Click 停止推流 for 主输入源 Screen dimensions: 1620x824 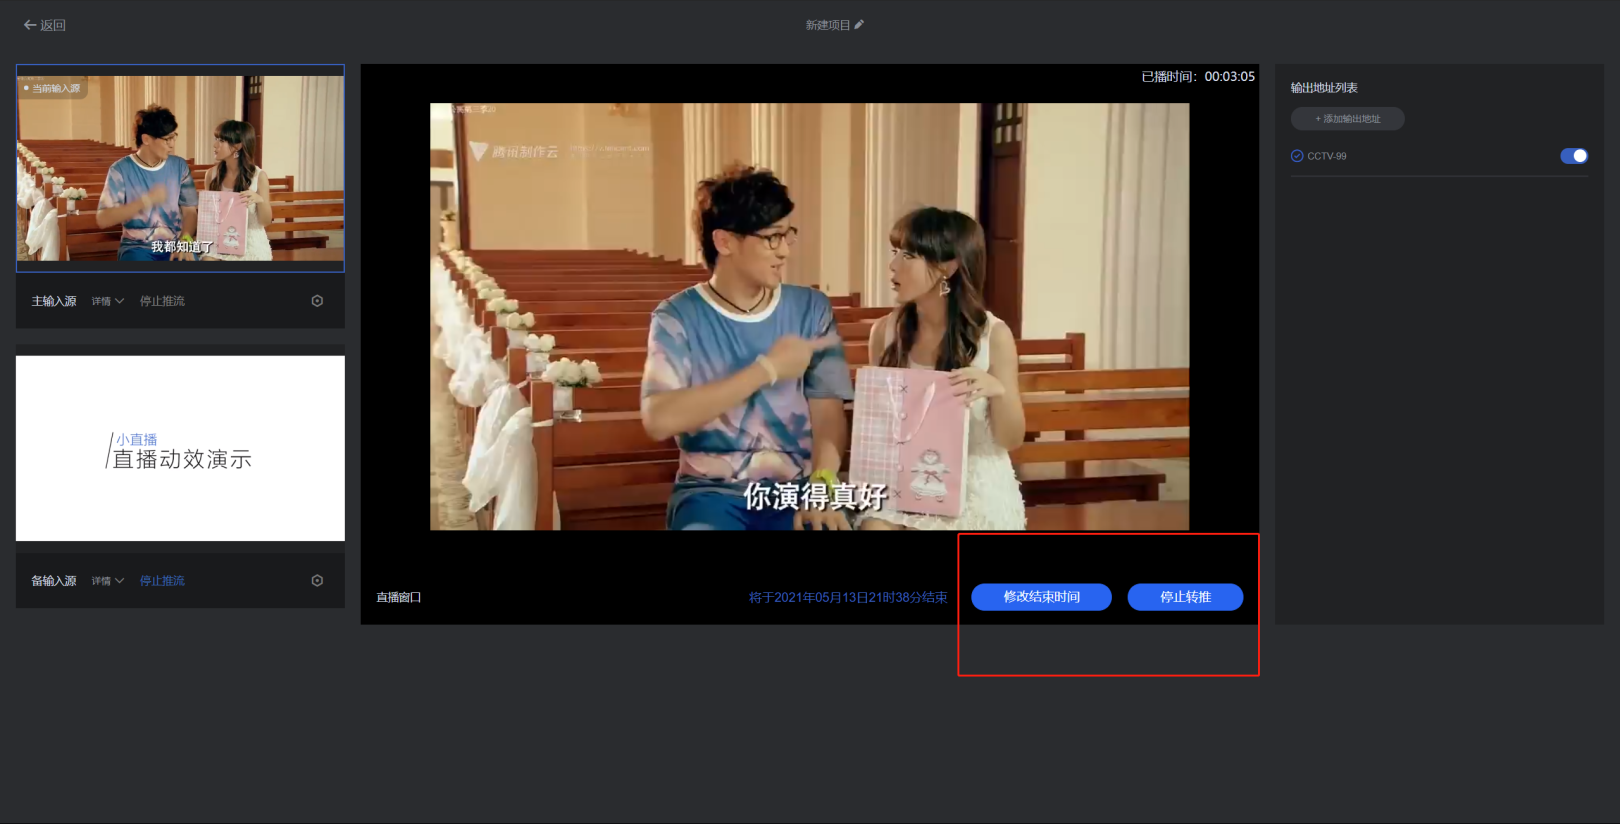pos(162,301)
